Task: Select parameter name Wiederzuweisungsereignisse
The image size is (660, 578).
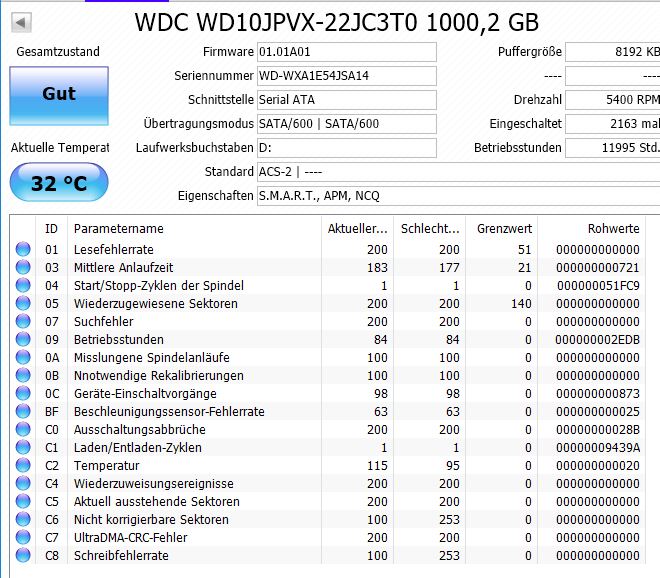Action: (x=154, y=484)
